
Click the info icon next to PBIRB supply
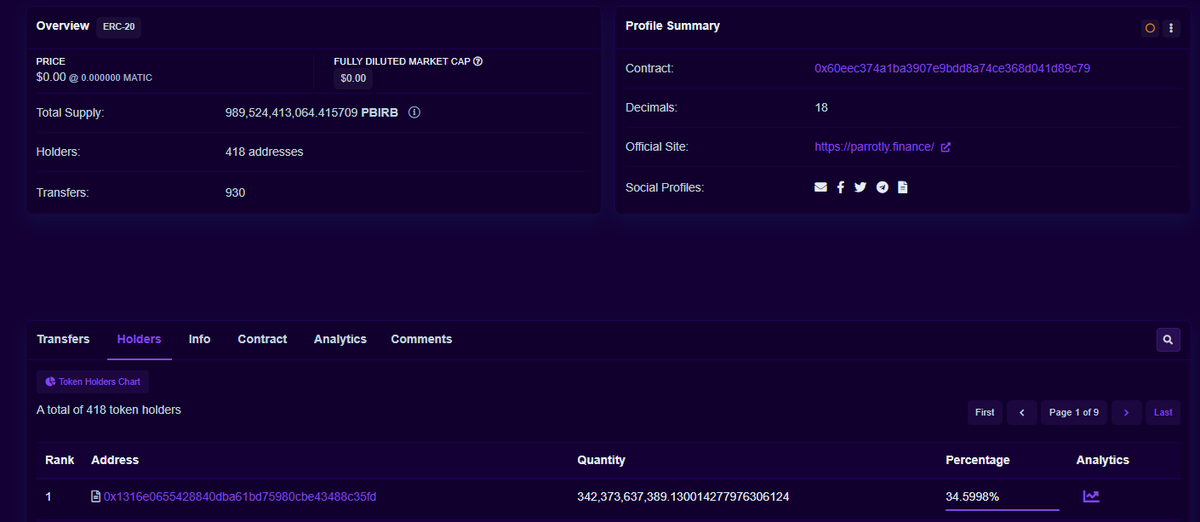click(x=414, y=112)
